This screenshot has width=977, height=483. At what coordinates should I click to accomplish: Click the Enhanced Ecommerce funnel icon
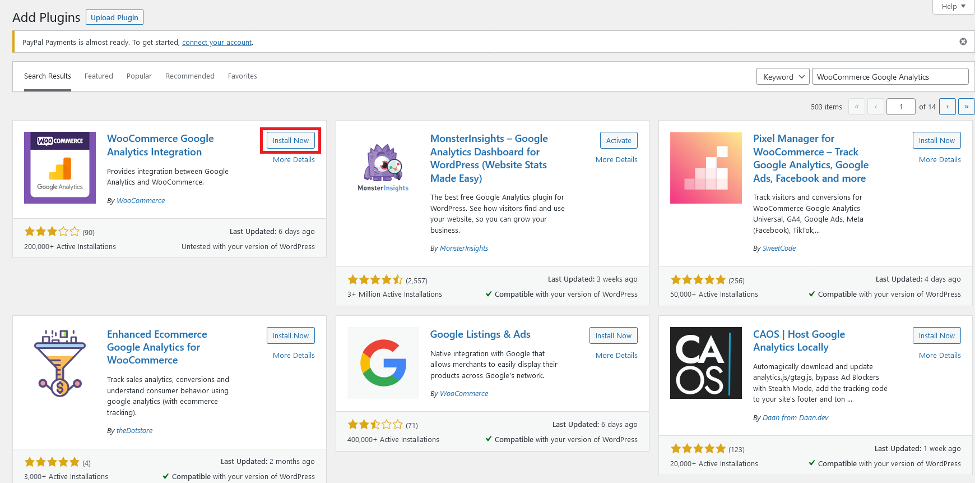pos(60,363)
